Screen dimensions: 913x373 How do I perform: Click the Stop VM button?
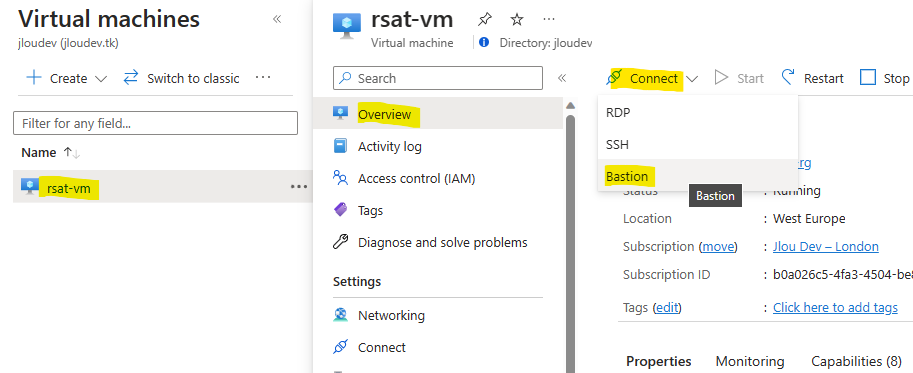tap(884, 78)
